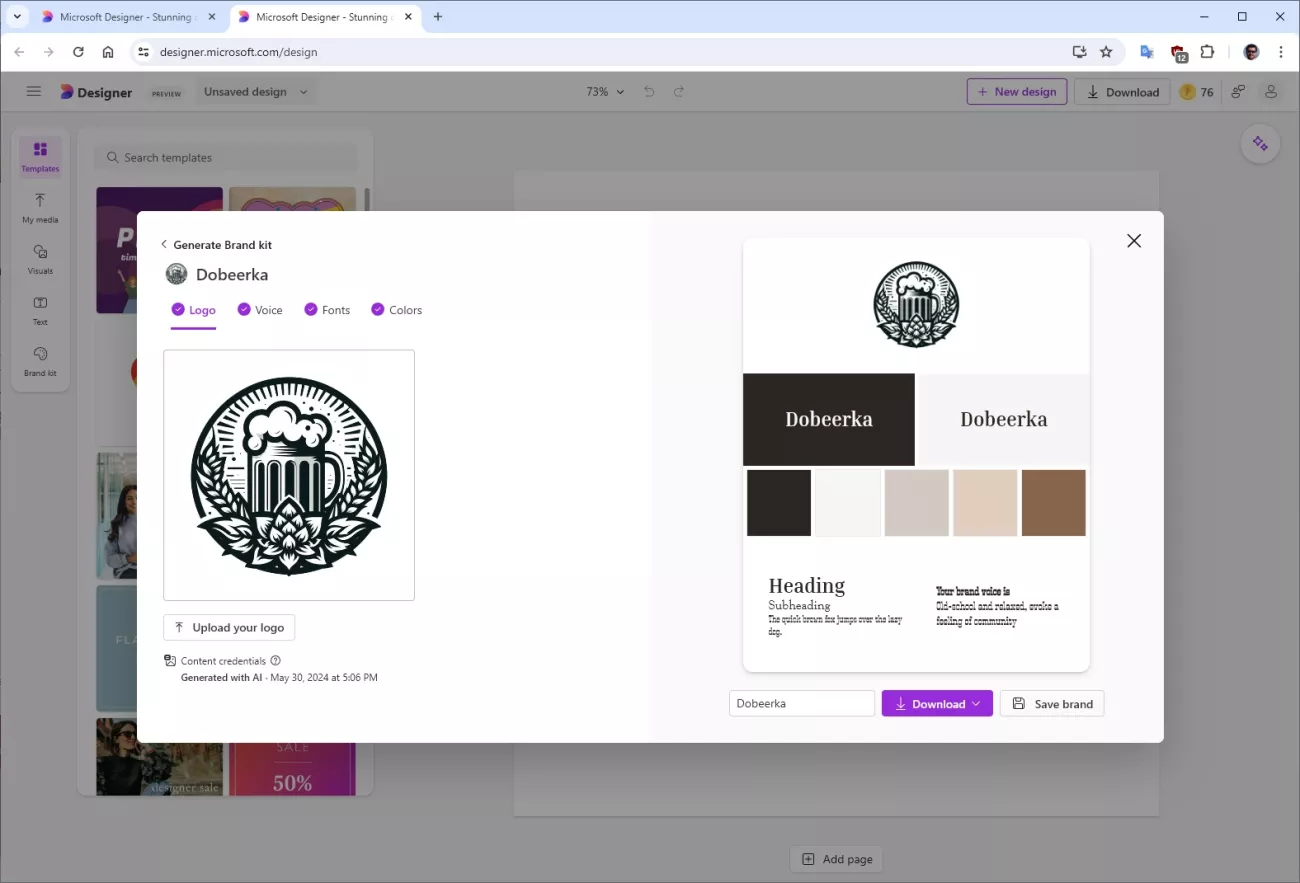The height and width of the screenshot is (883, 1300).
Task: Switch to the Fonts tab
Action: (x=327, y=310)
